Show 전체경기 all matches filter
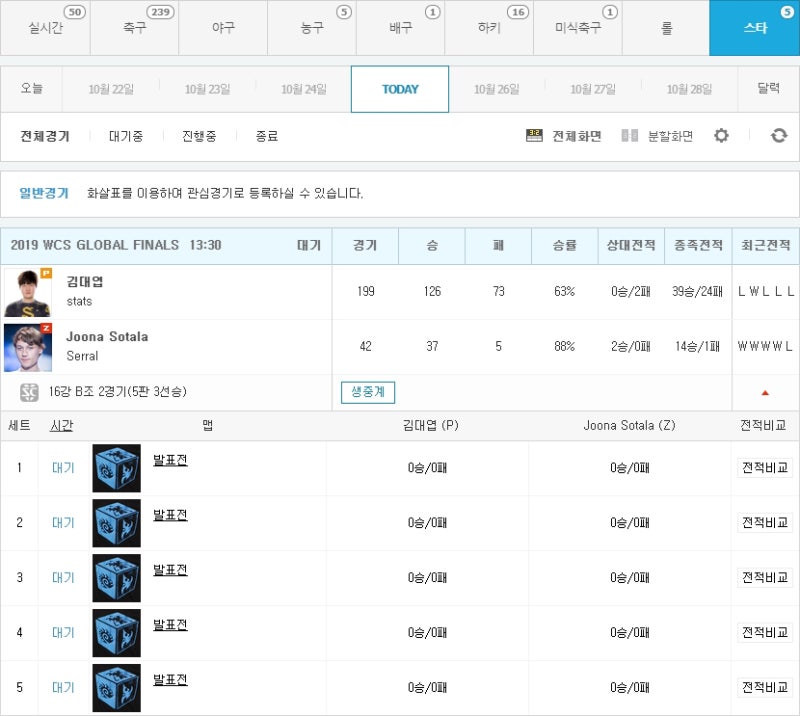 click(45, 136)
